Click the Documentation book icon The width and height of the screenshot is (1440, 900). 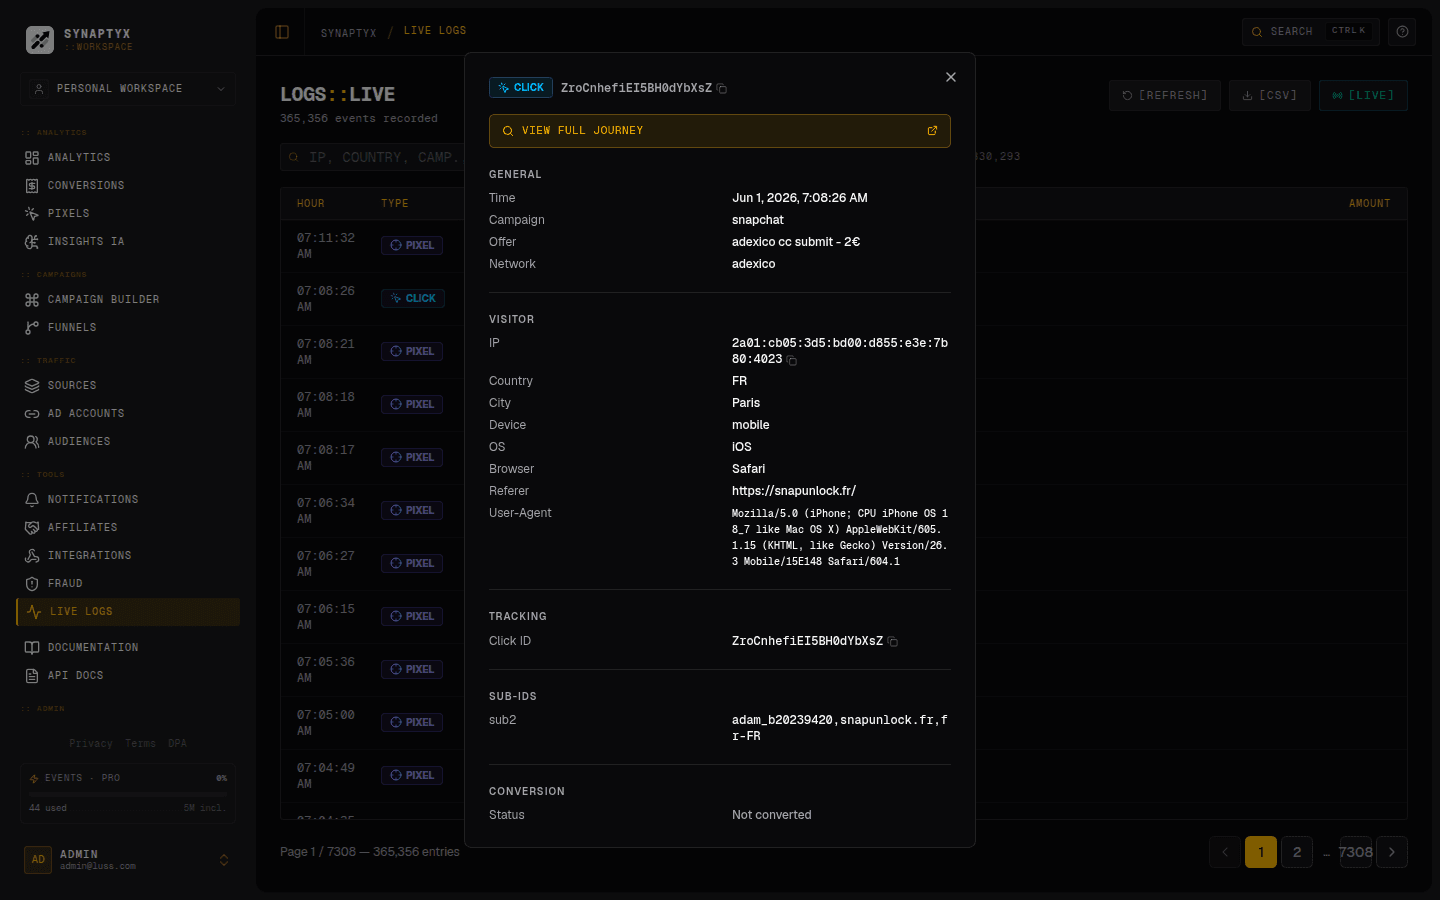[x=32, y=648]
